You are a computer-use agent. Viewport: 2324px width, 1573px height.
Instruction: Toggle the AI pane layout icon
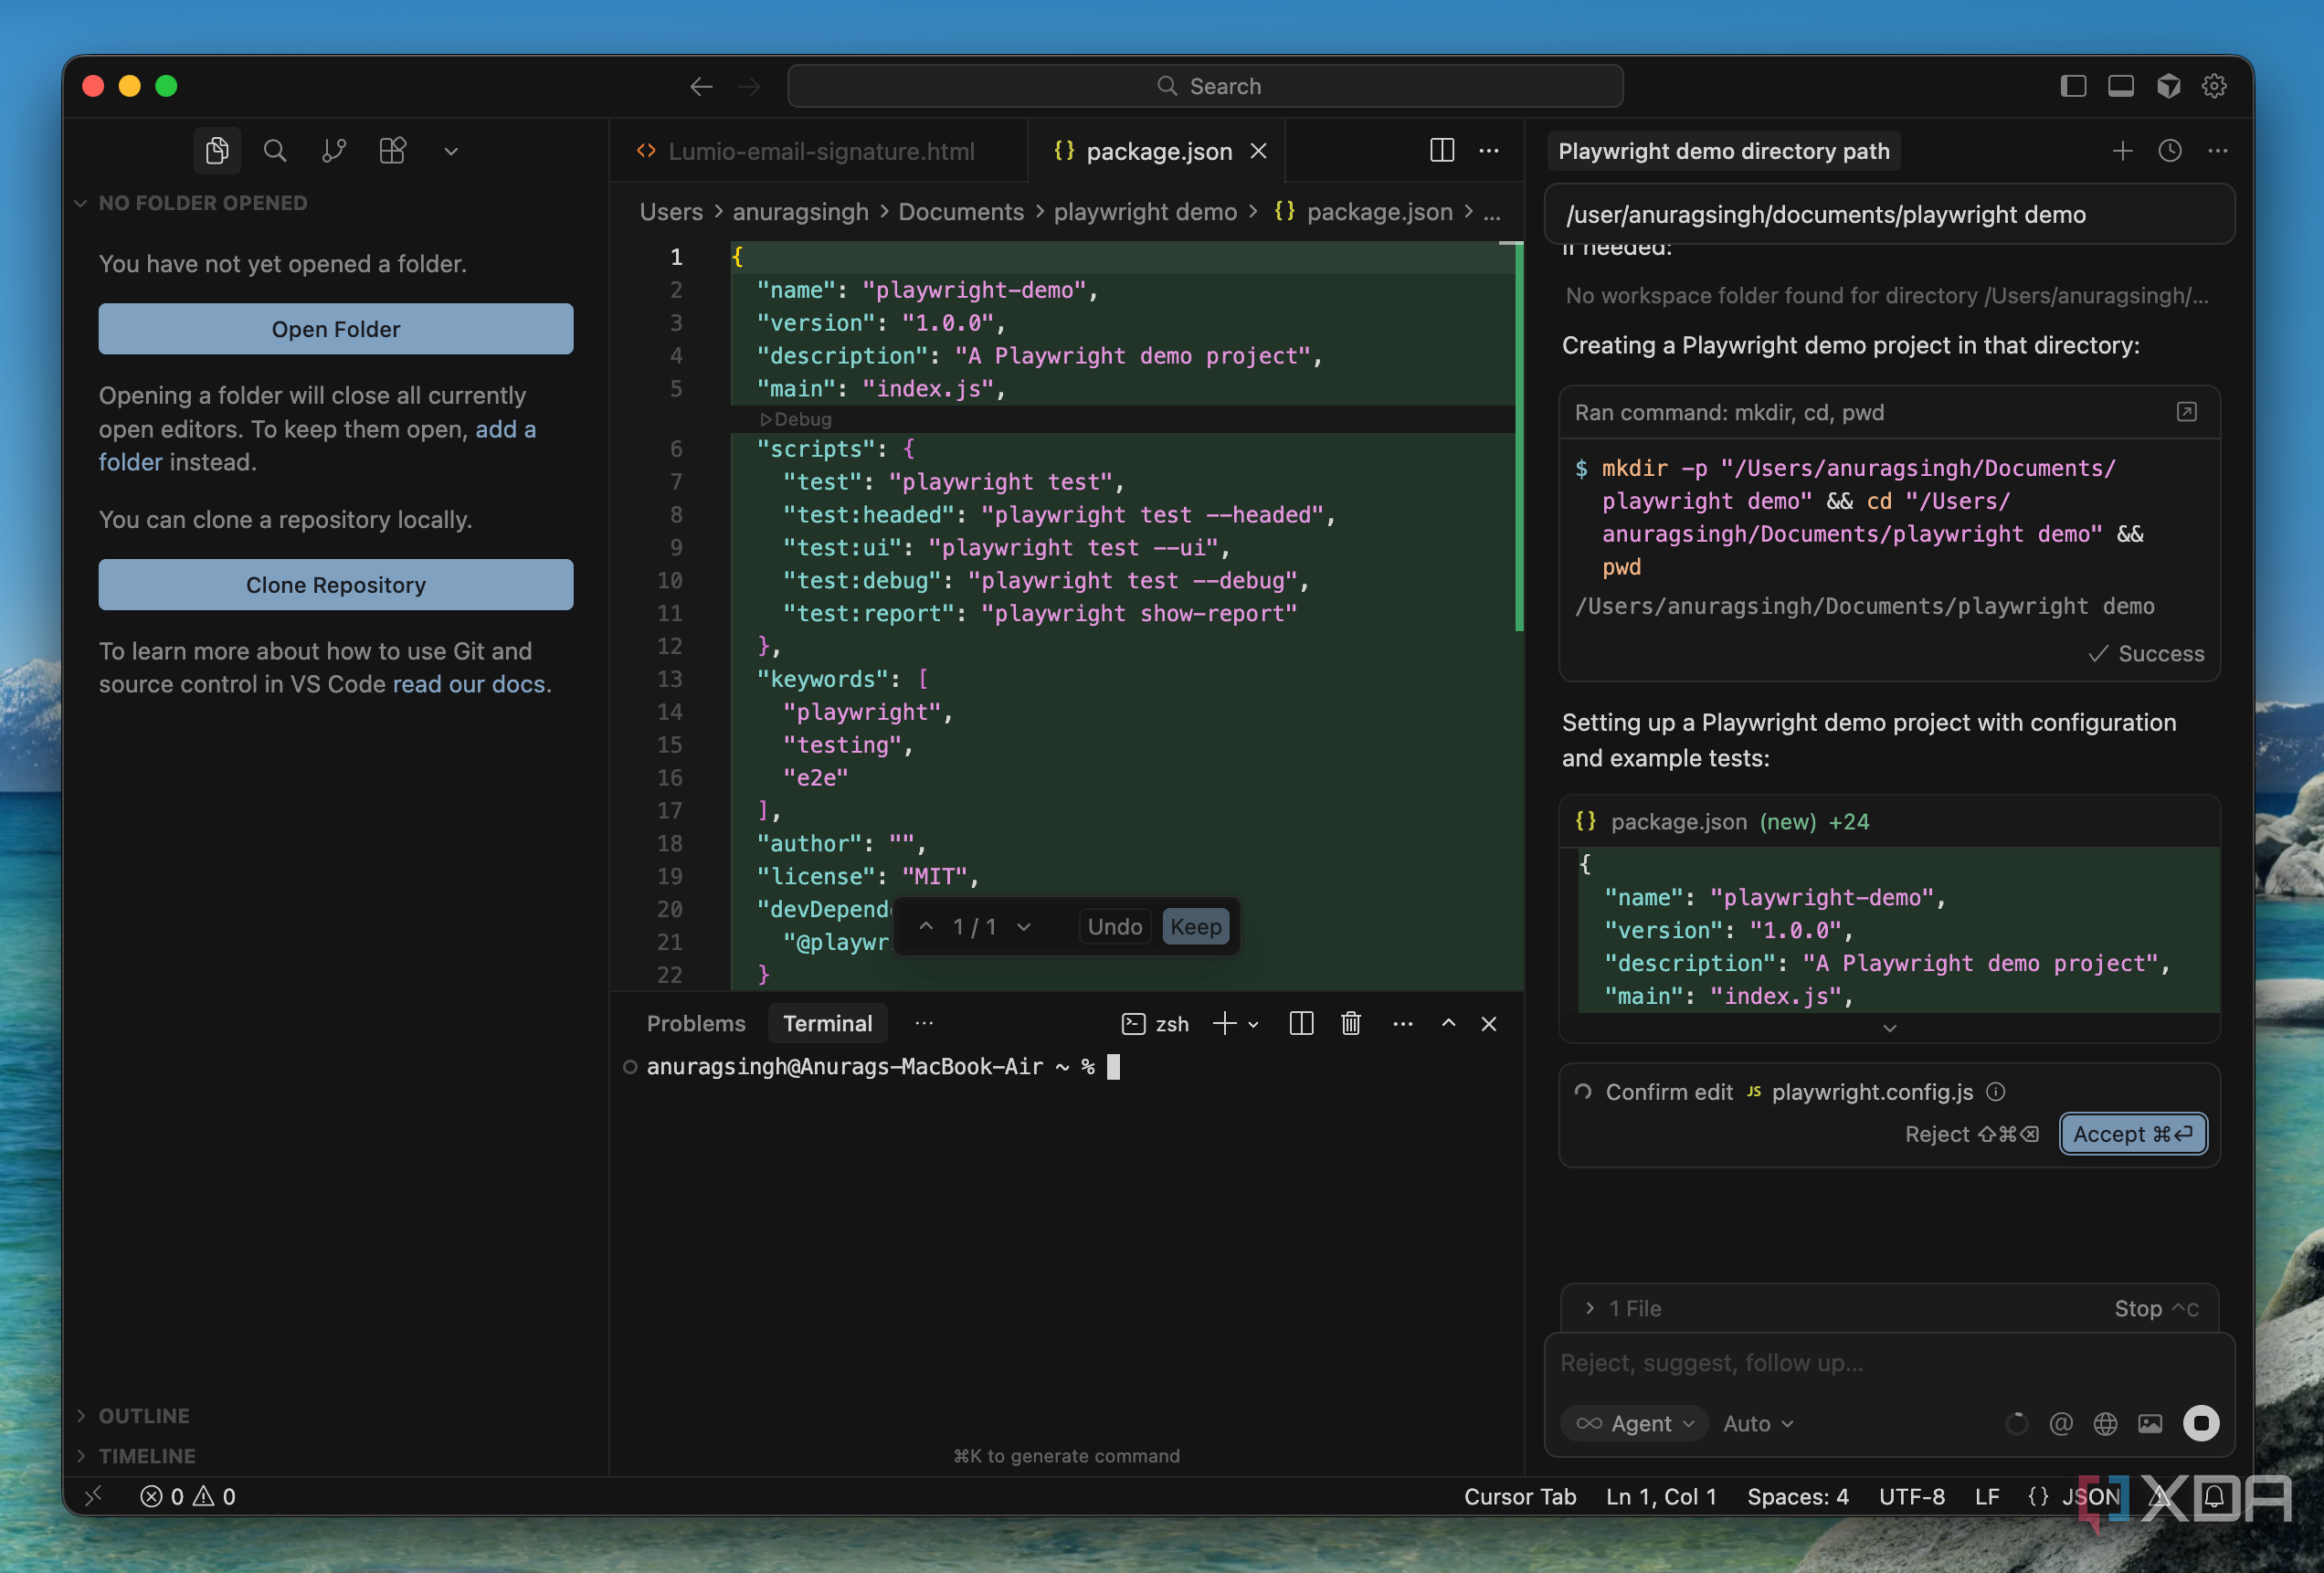(2168, 86)
